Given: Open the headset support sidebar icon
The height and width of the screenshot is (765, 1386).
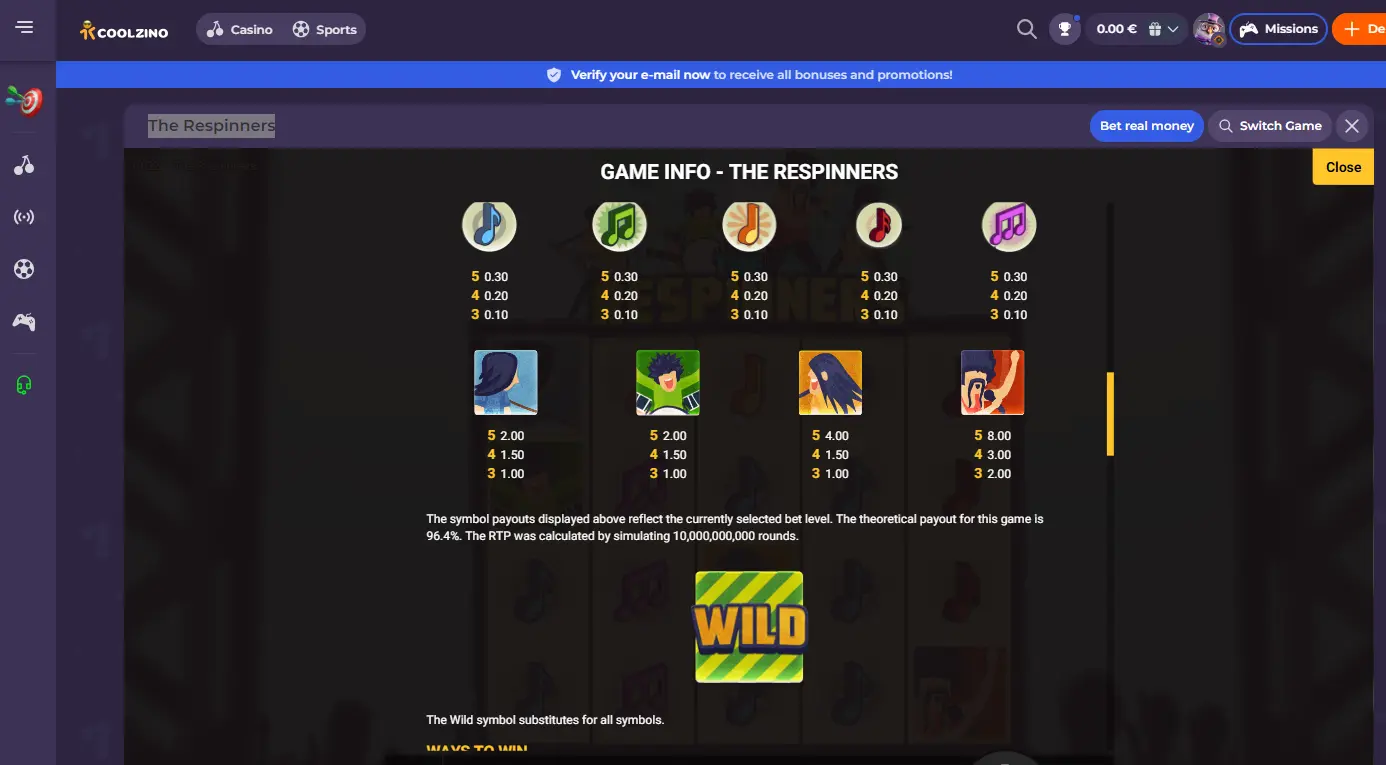Looking at the screenshot, I should 25,384.
